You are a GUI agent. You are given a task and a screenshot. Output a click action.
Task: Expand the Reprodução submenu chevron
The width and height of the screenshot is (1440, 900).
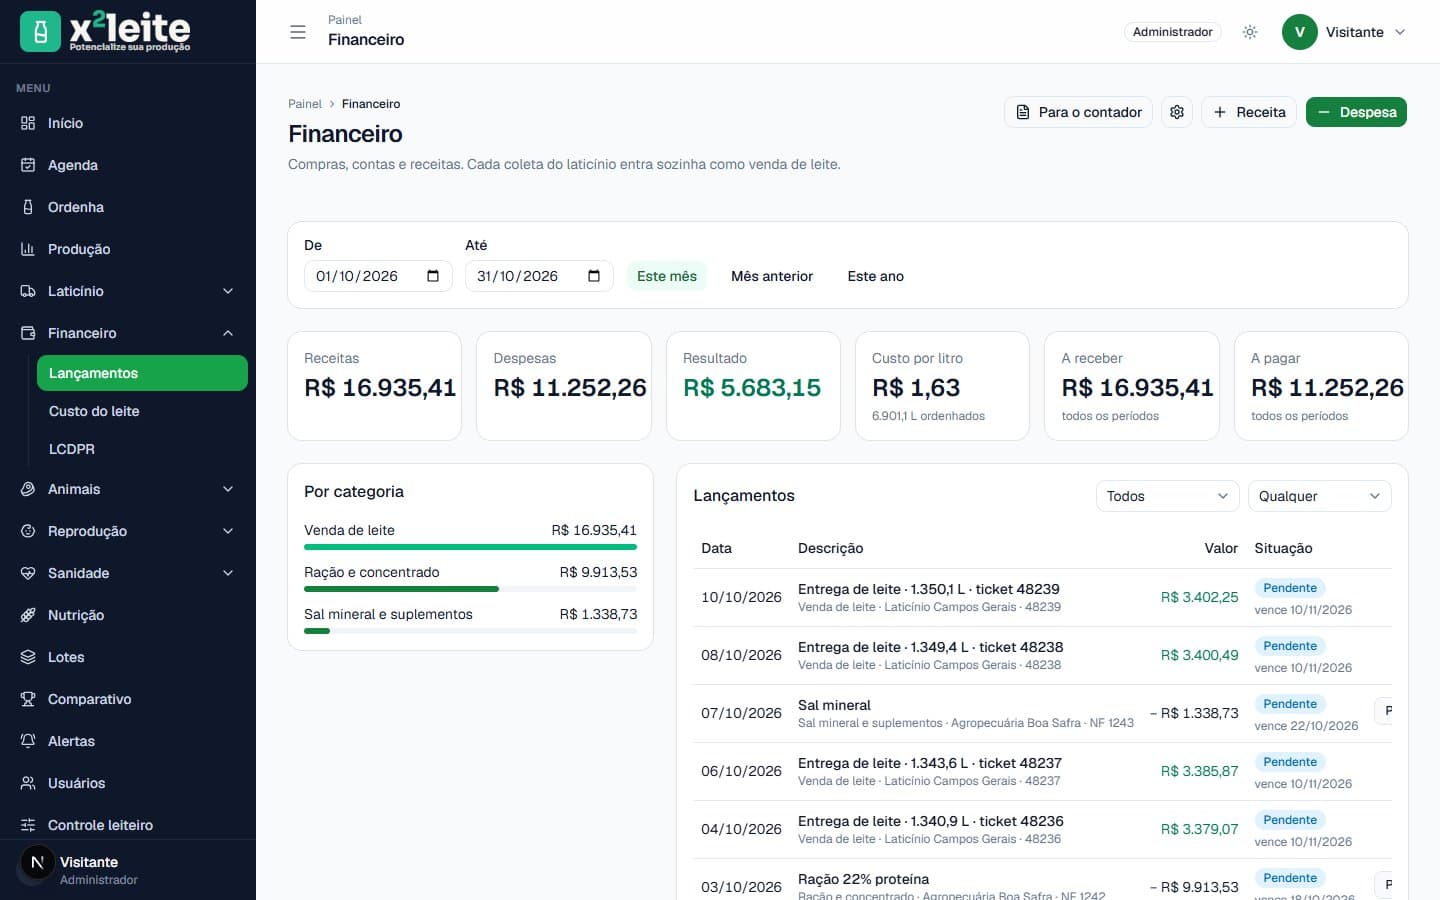[228, 531]
